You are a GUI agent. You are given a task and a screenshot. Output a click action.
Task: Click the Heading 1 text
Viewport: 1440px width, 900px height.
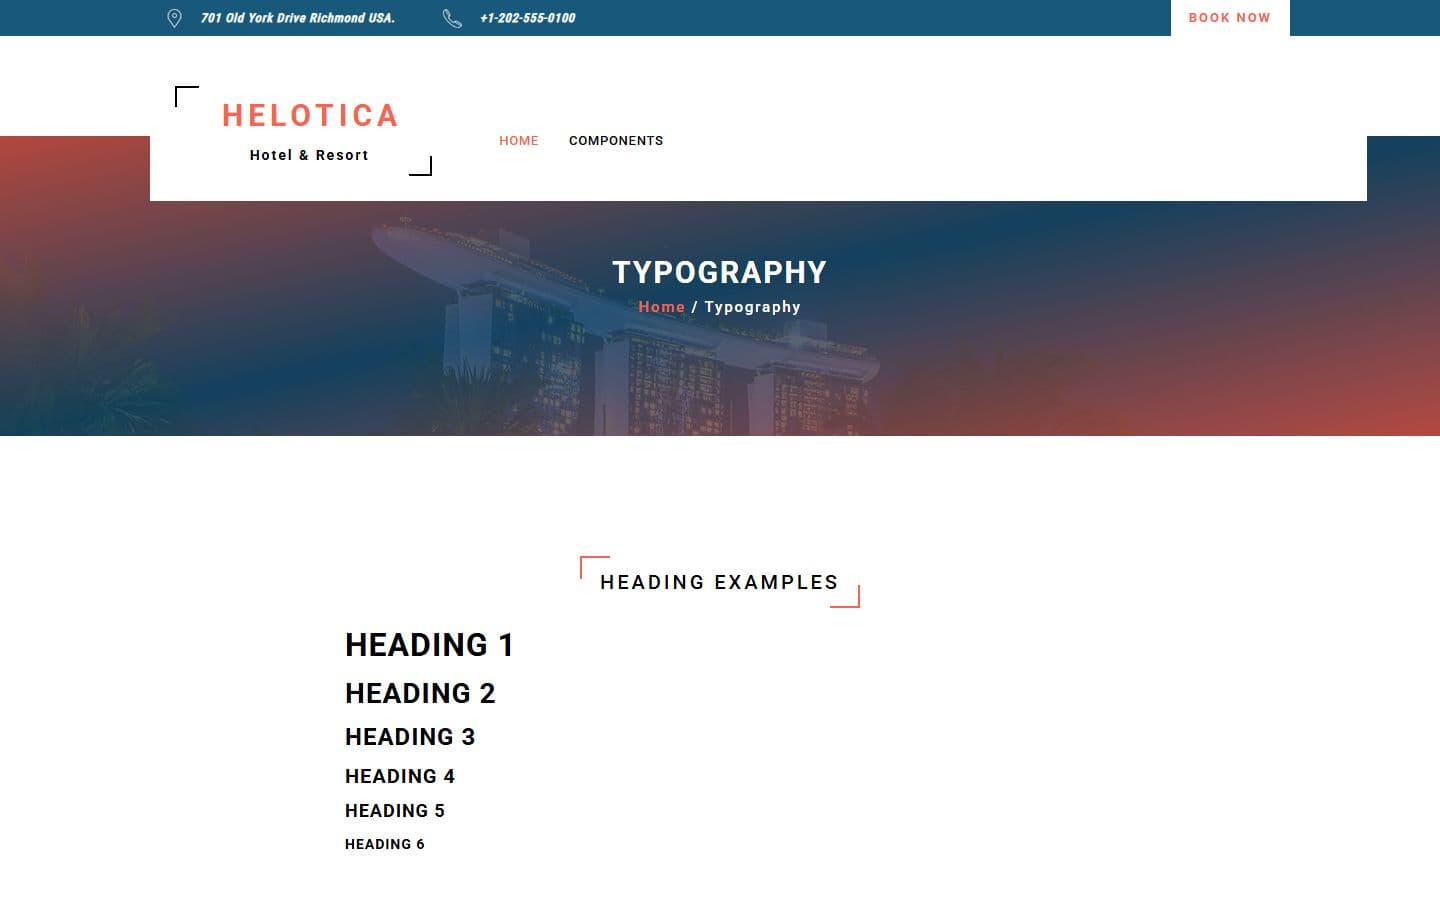[x=429, y=645]
